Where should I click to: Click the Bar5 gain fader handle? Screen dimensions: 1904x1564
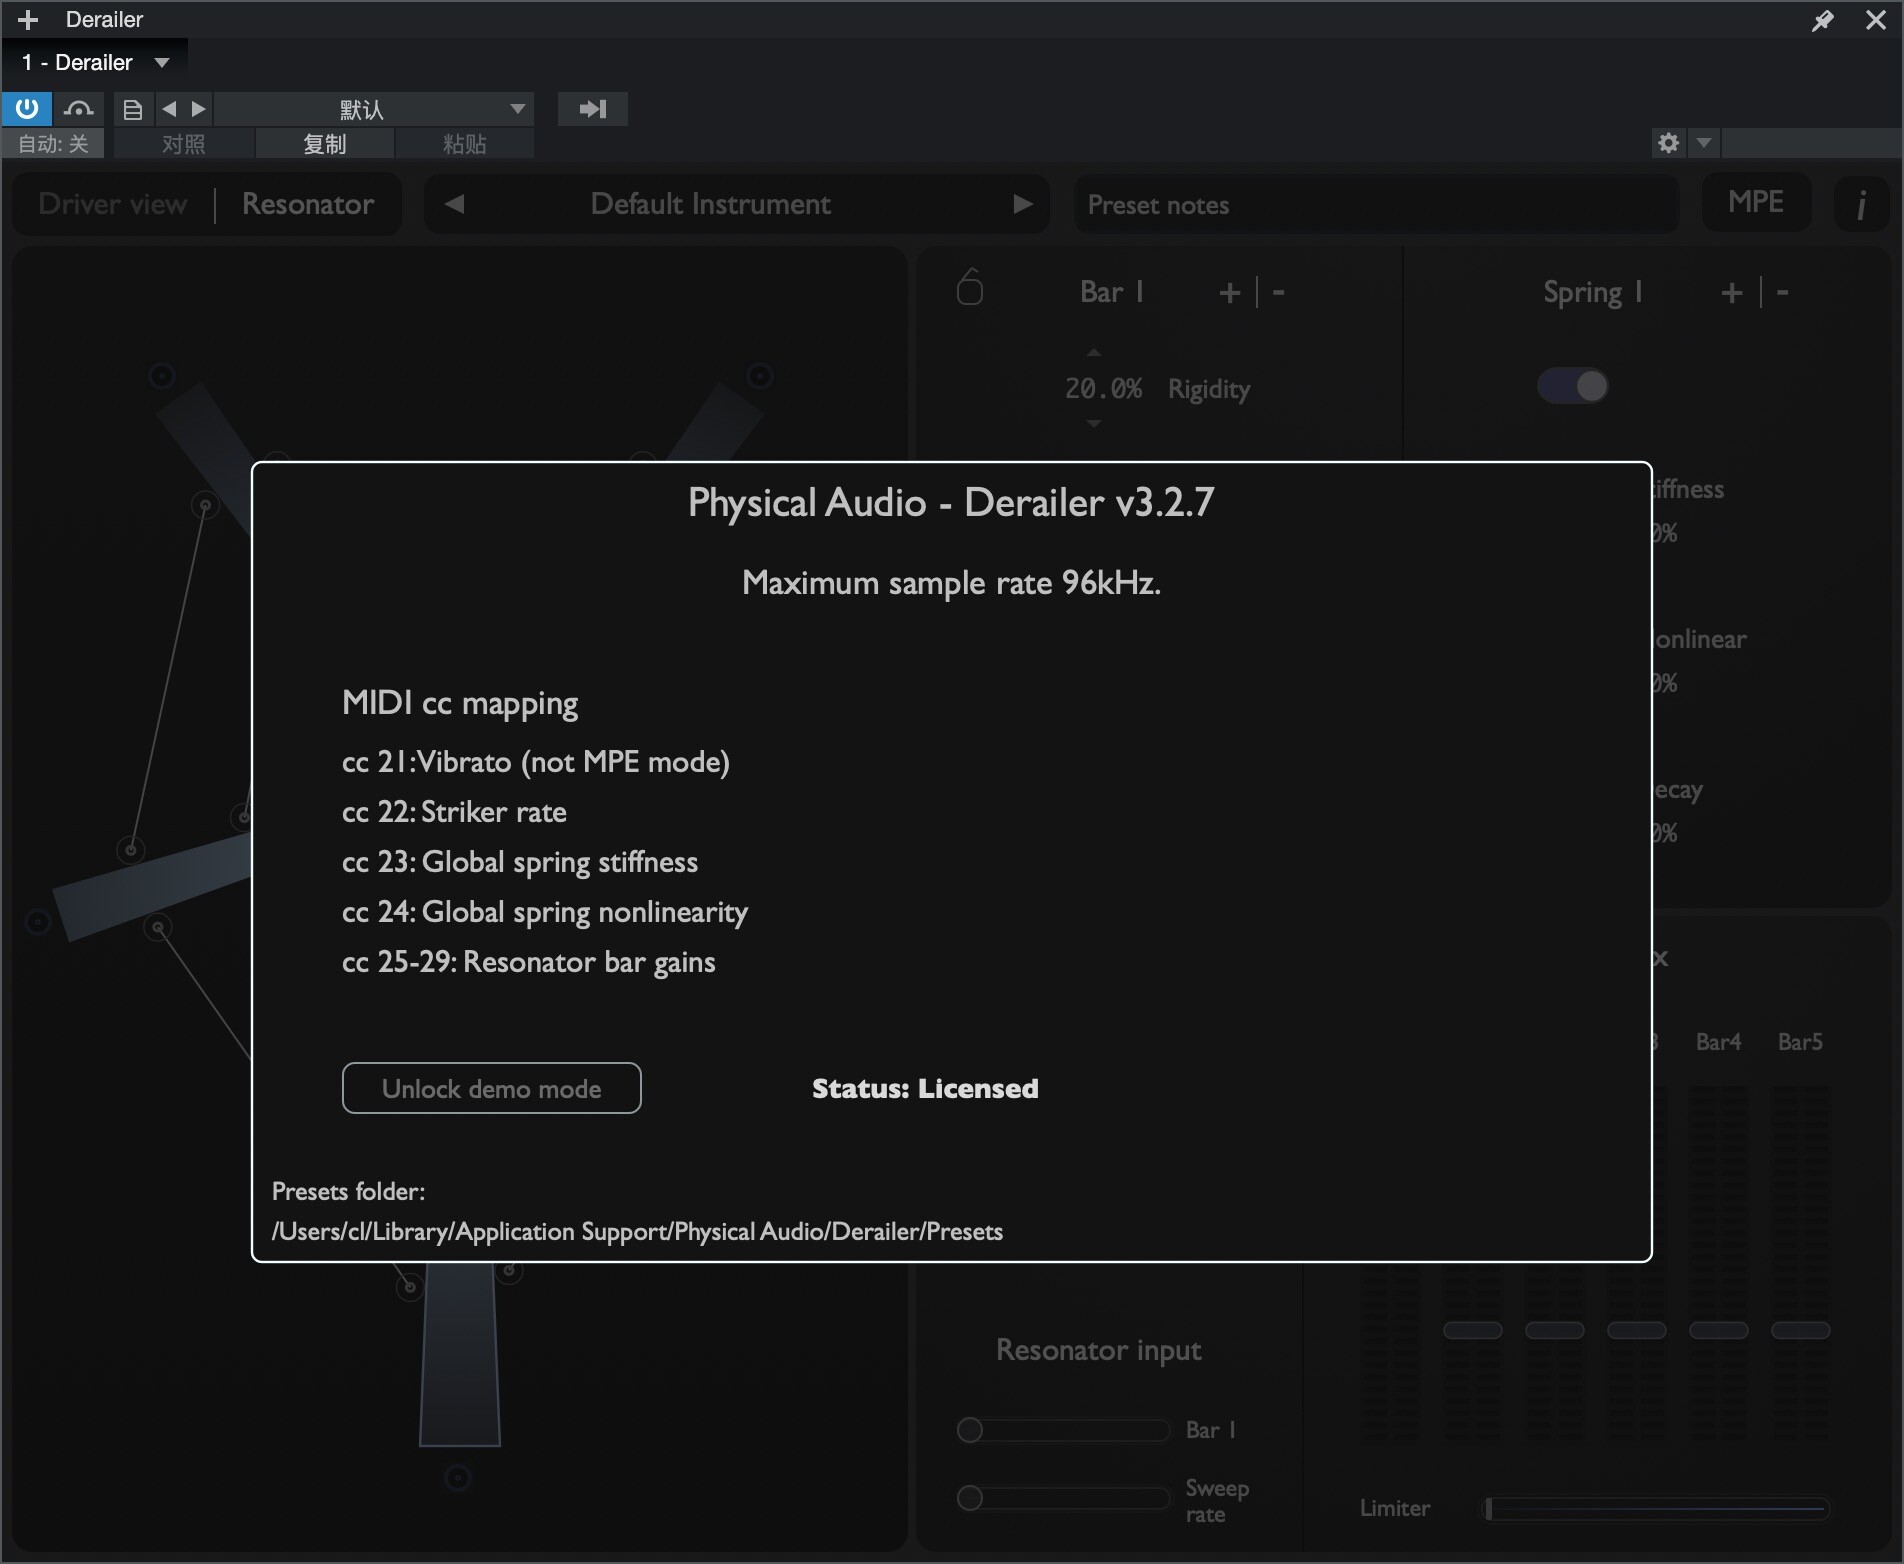[1801, 1330]
